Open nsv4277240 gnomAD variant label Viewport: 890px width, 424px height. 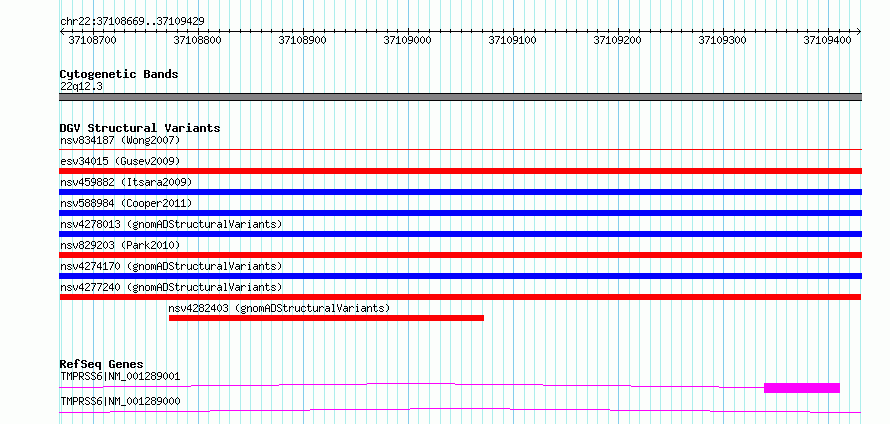coord(171,287)
